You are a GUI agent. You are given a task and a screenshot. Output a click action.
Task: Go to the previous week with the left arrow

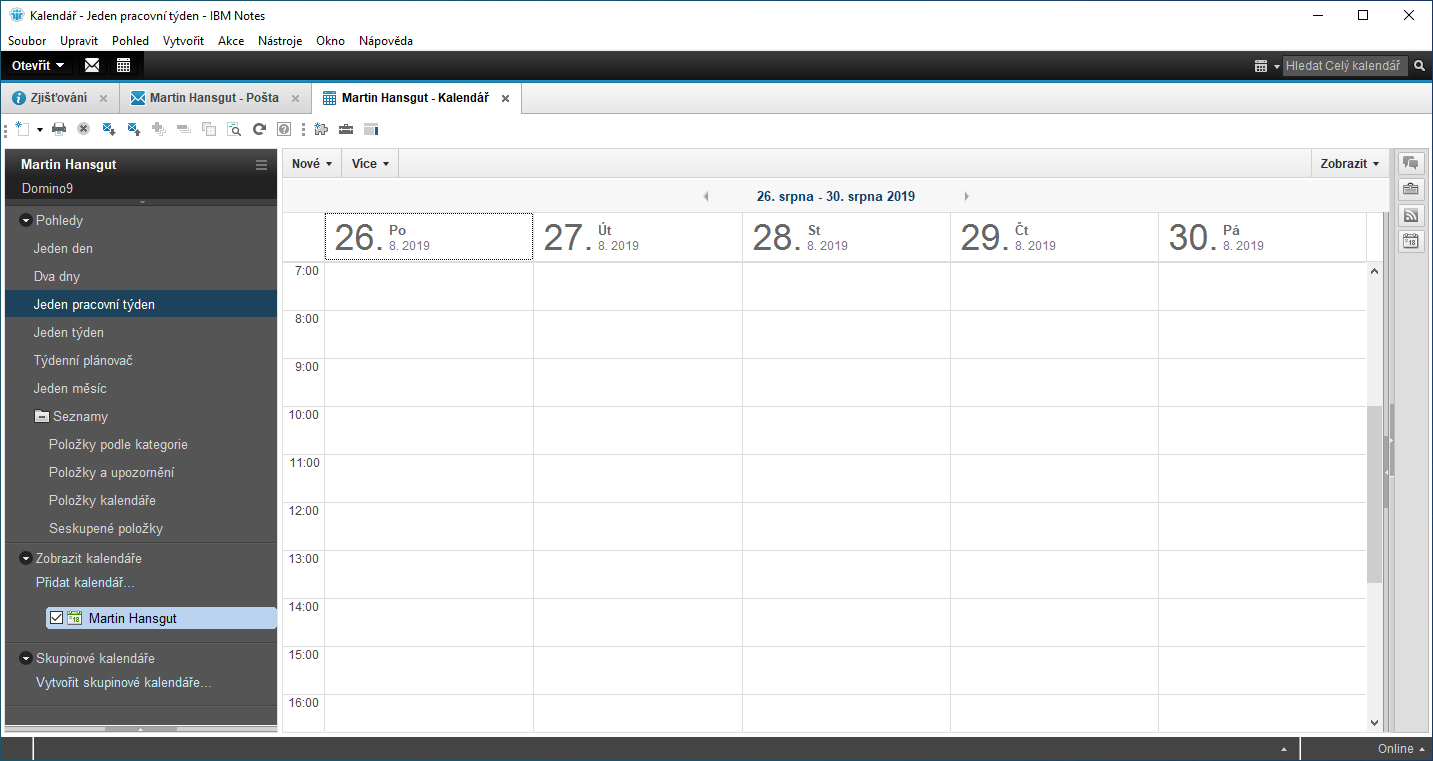coord(706,197)
